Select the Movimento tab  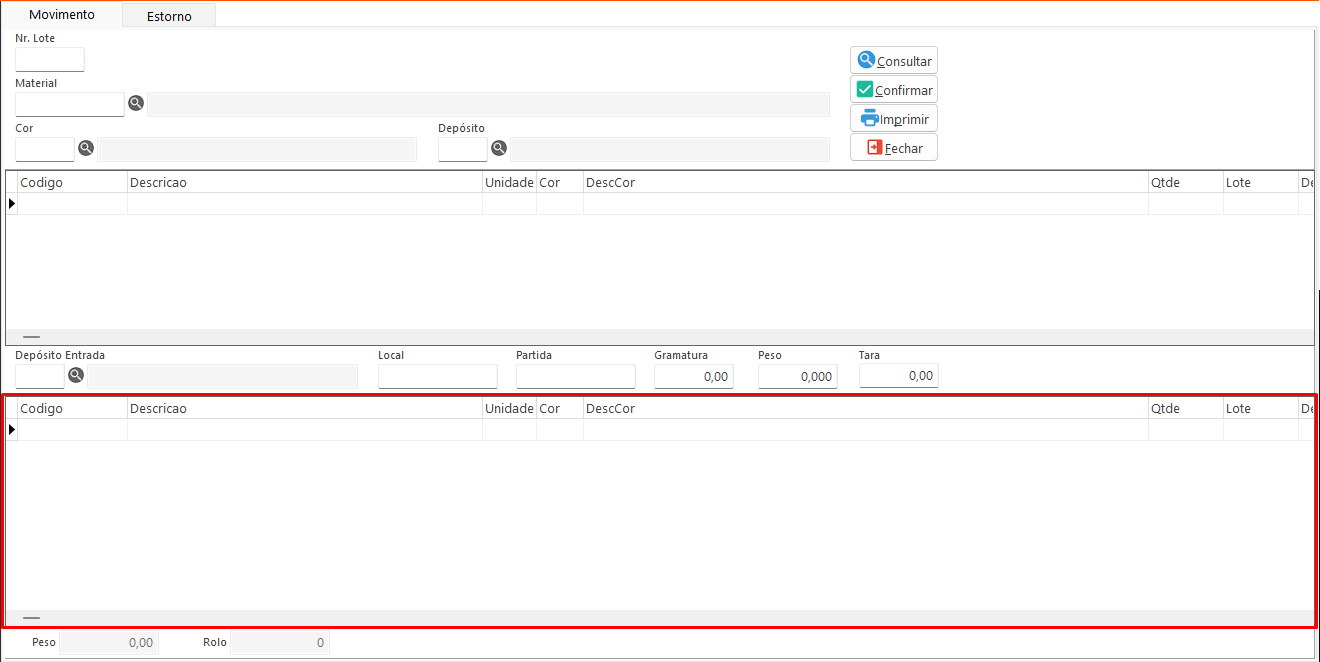tap(62, 15)
